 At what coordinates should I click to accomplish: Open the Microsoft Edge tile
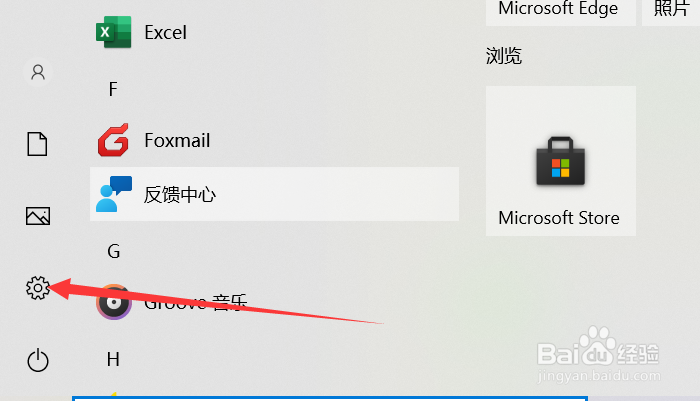pyautogui.click(x=561, y=12)
